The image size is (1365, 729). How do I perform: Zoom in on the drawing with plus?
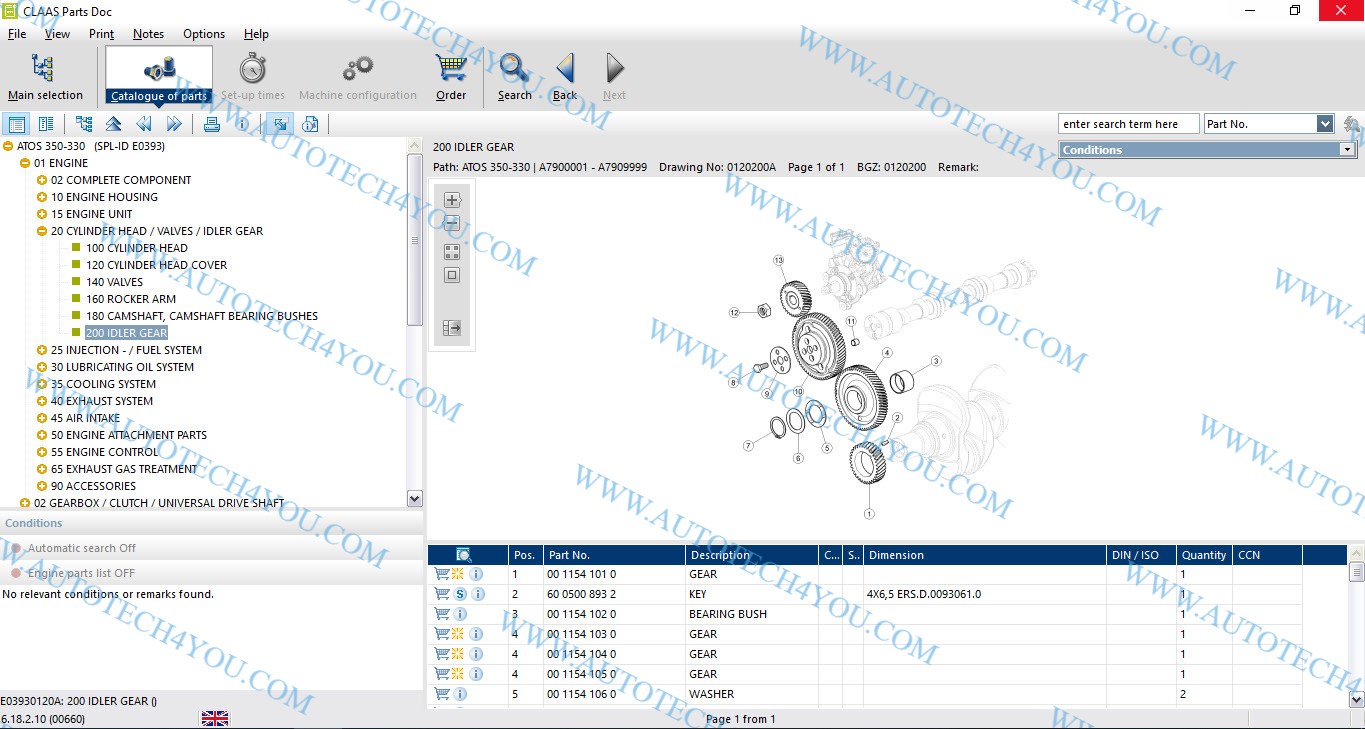[x=452, y=199]
